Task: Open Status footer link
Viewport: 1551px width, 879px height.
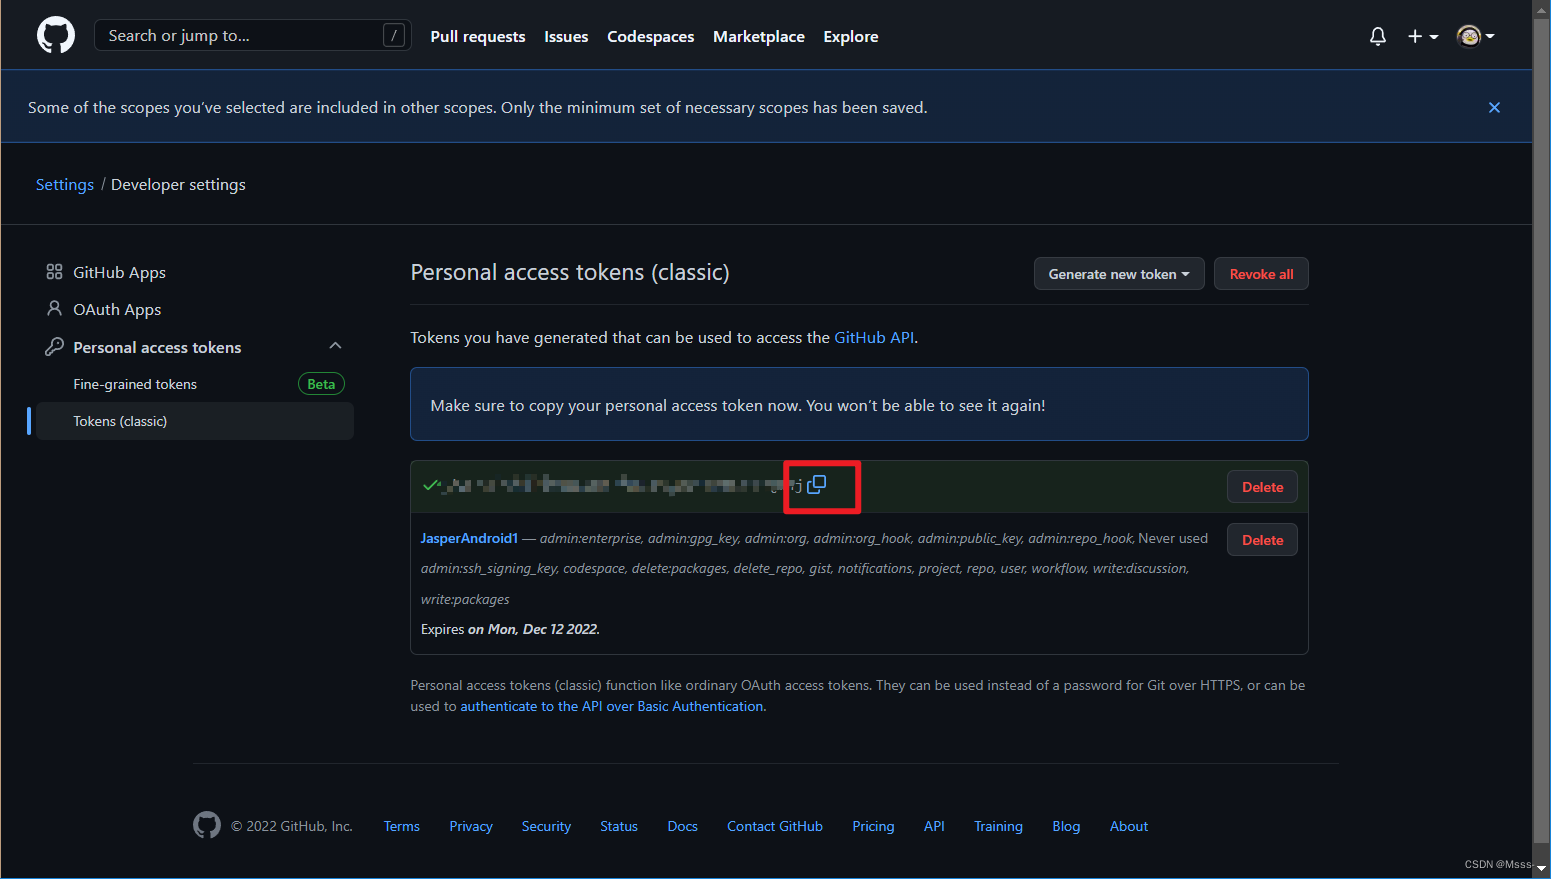Action: (x=619, y=826)
